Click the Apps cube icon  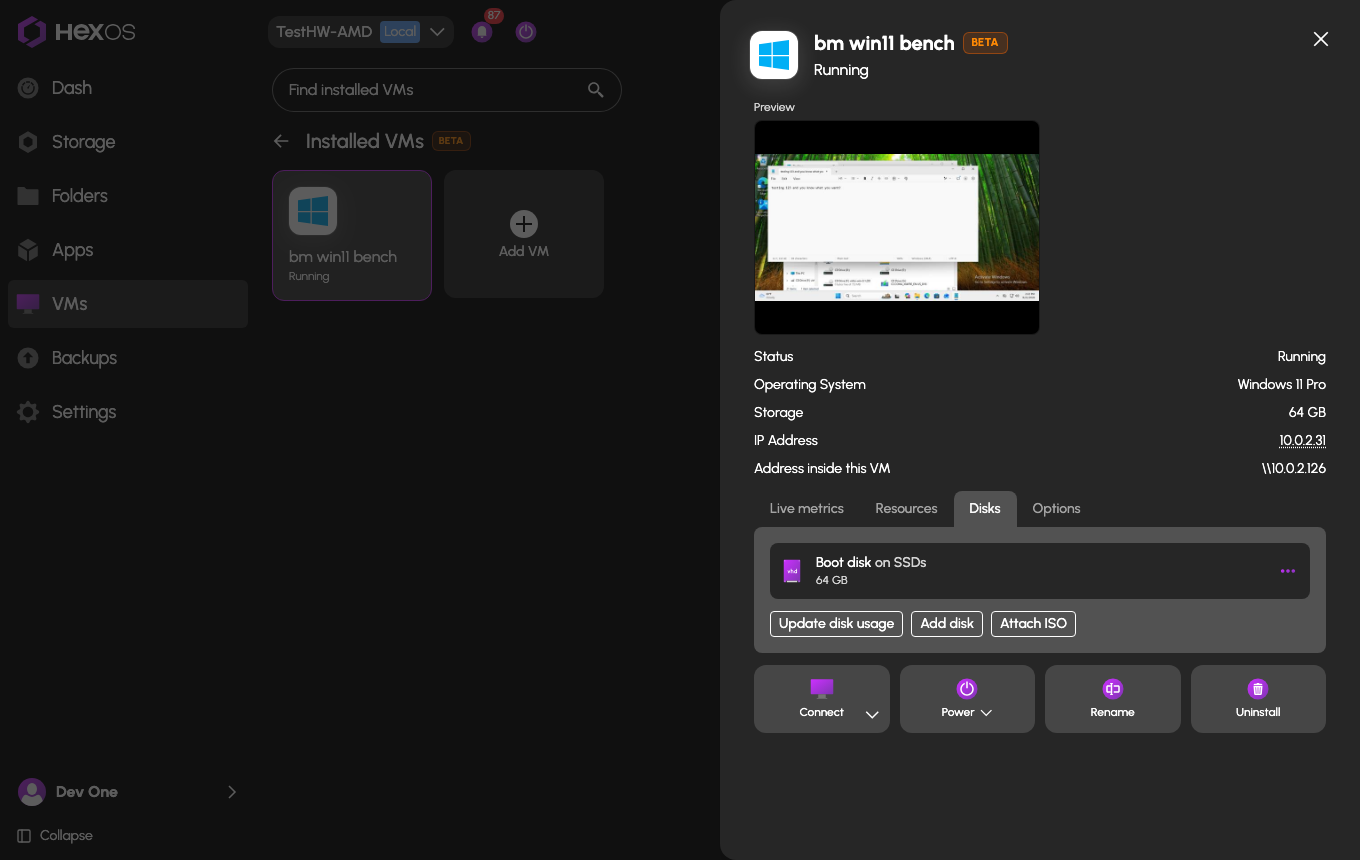click(x=28, y=250)
